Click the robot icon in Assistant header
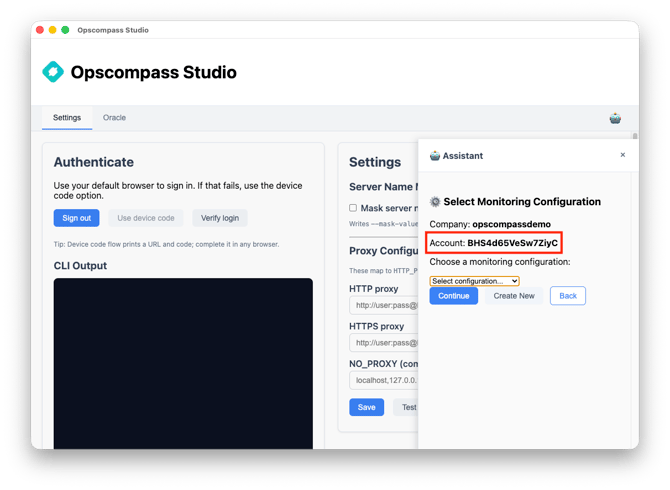This screenshot has height=490, width=670. click(x=435, y=156)
